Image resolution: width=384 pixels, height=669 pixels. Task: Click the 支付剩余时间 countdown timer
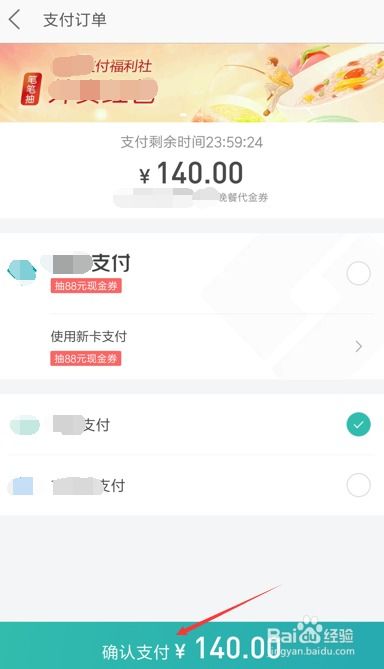[192, 142]
